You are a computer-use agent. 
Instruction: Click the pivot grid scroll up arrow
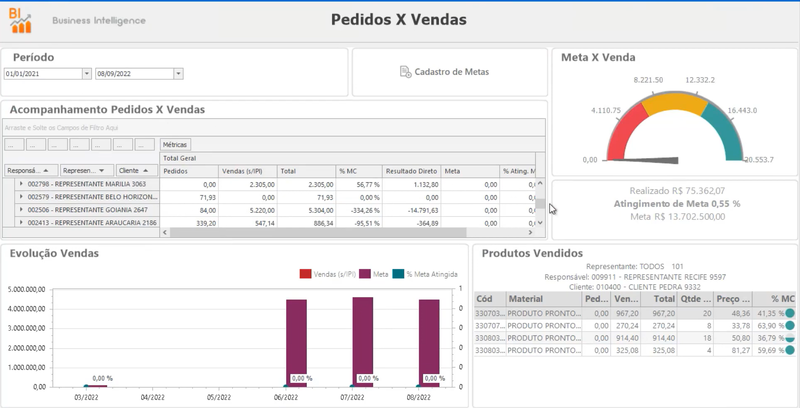[540, 183]
